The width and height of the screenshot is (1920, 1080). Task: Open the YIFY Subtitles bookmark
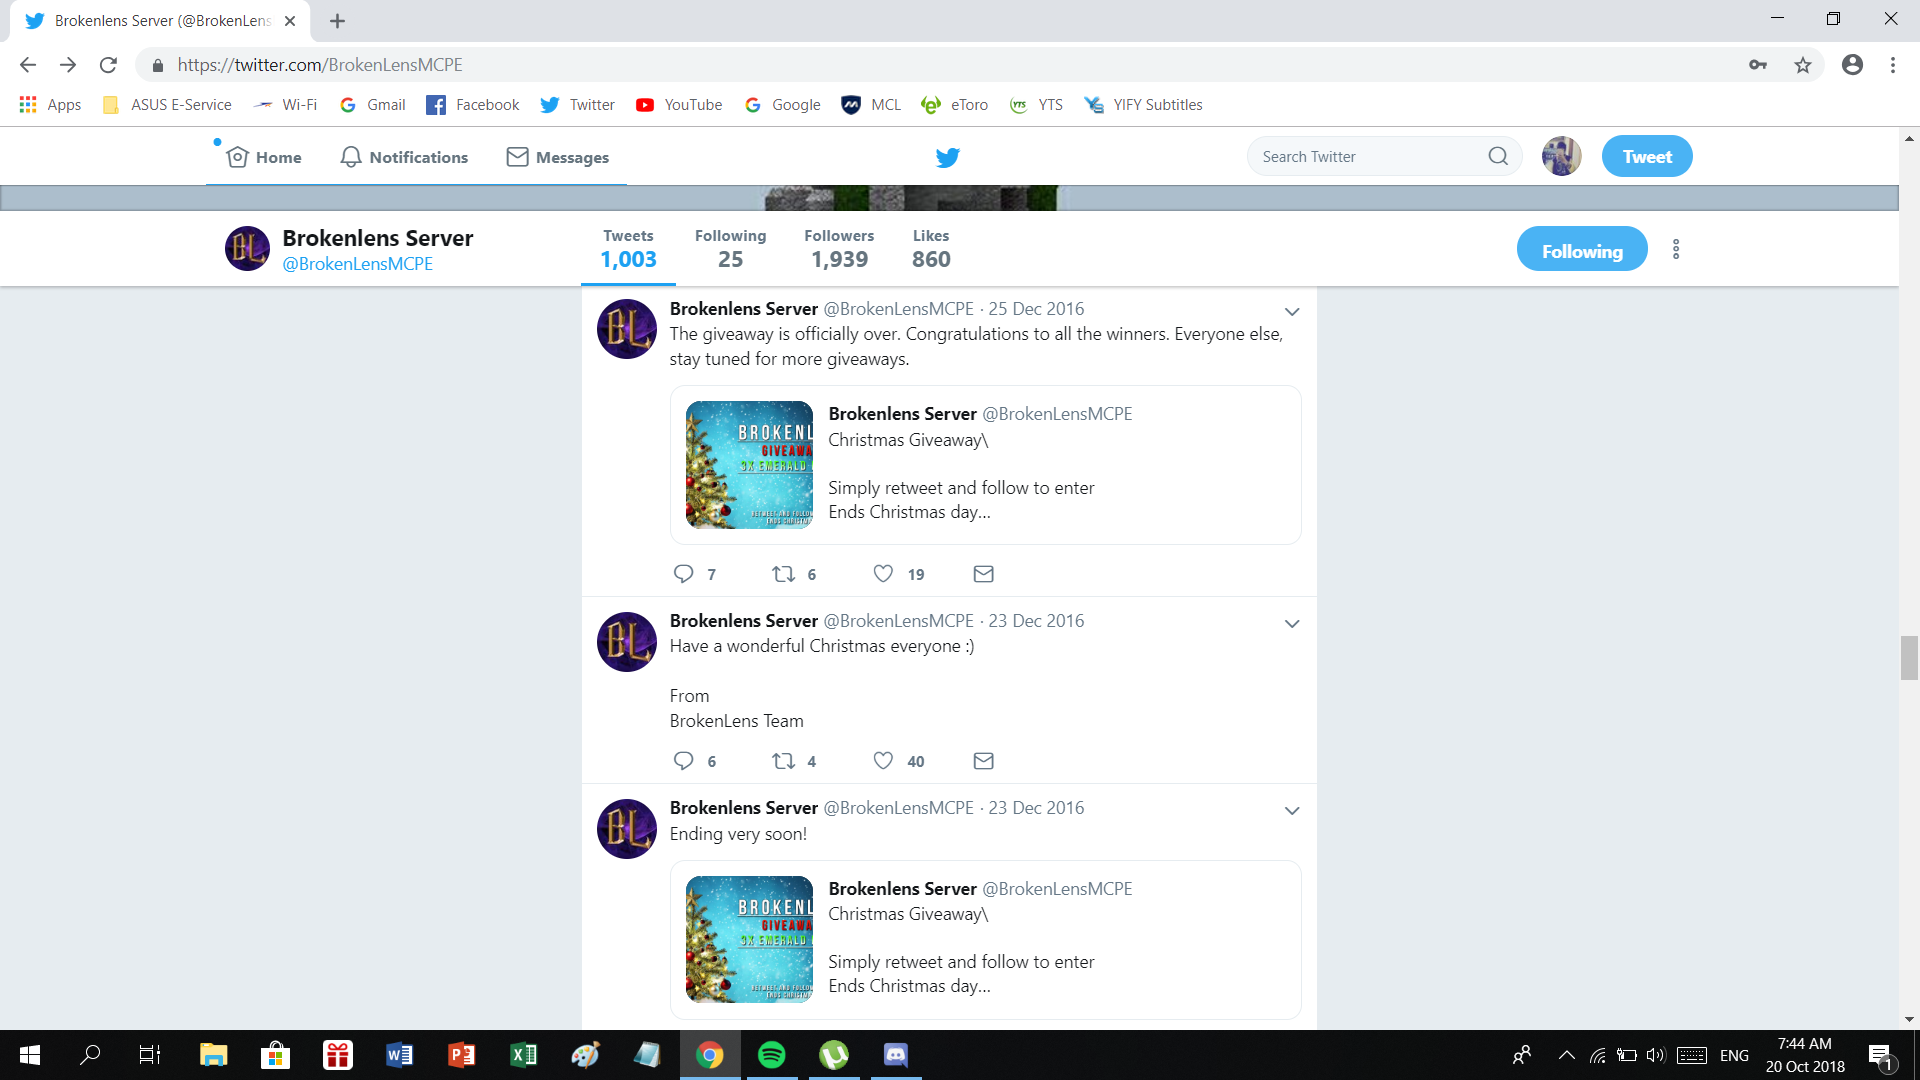pyautogui.click(x=1143, y=105)
